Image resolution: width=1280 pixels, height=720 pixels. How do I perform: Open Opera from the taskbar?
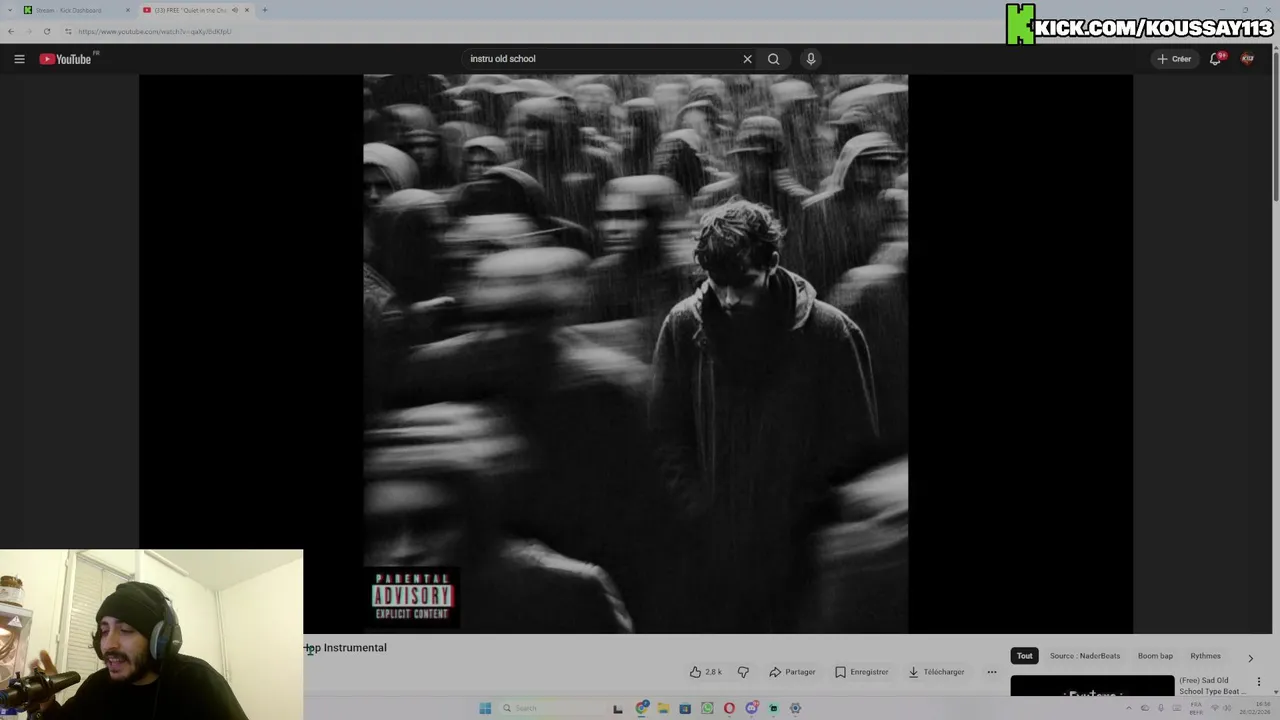729,708
